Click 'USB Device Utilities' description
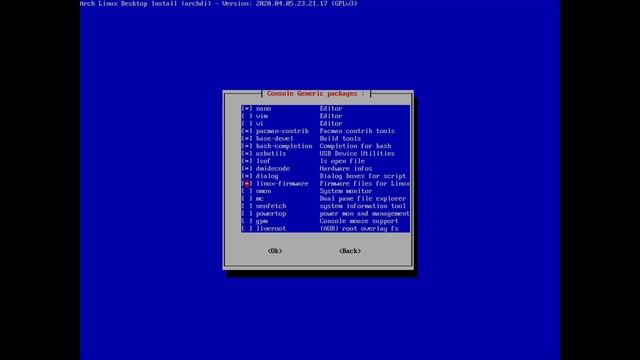The image size is (640, 360). coord(357,153)
